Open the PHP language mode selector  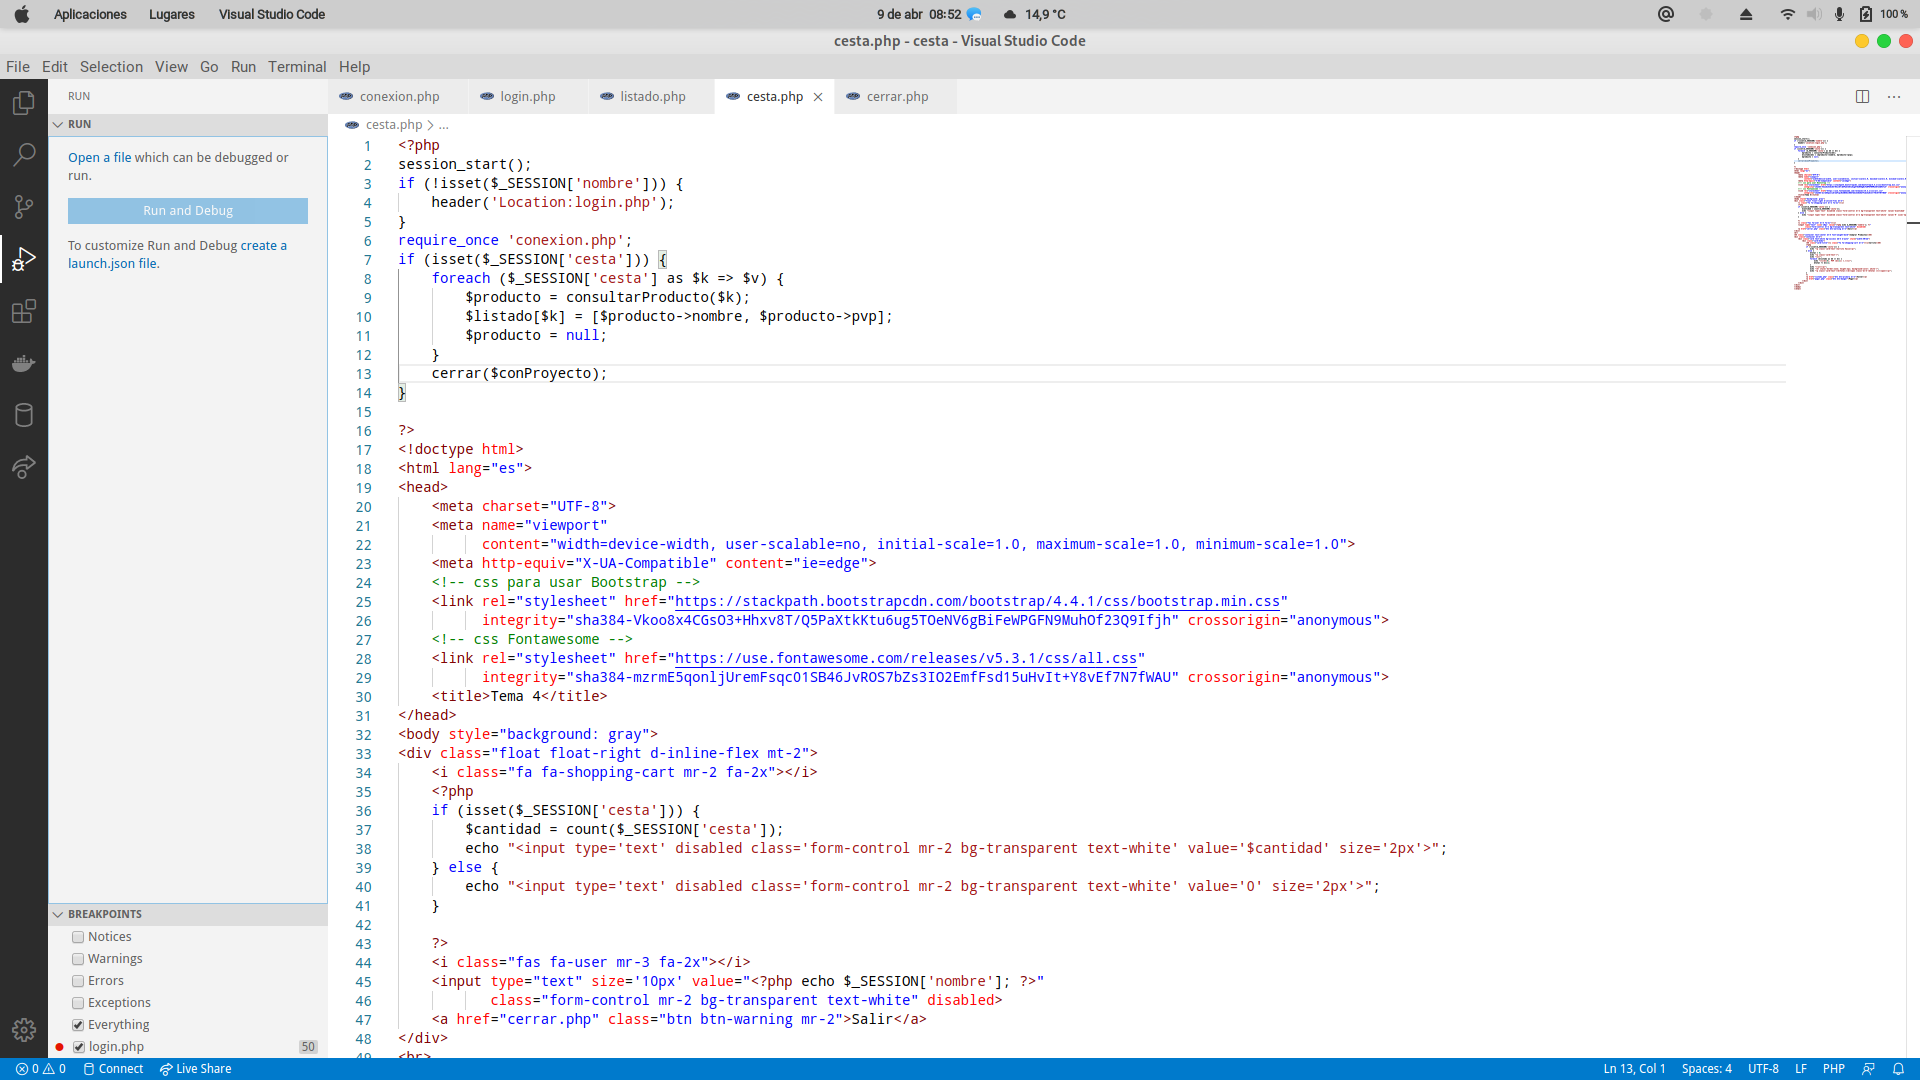coord(1834,1069)
